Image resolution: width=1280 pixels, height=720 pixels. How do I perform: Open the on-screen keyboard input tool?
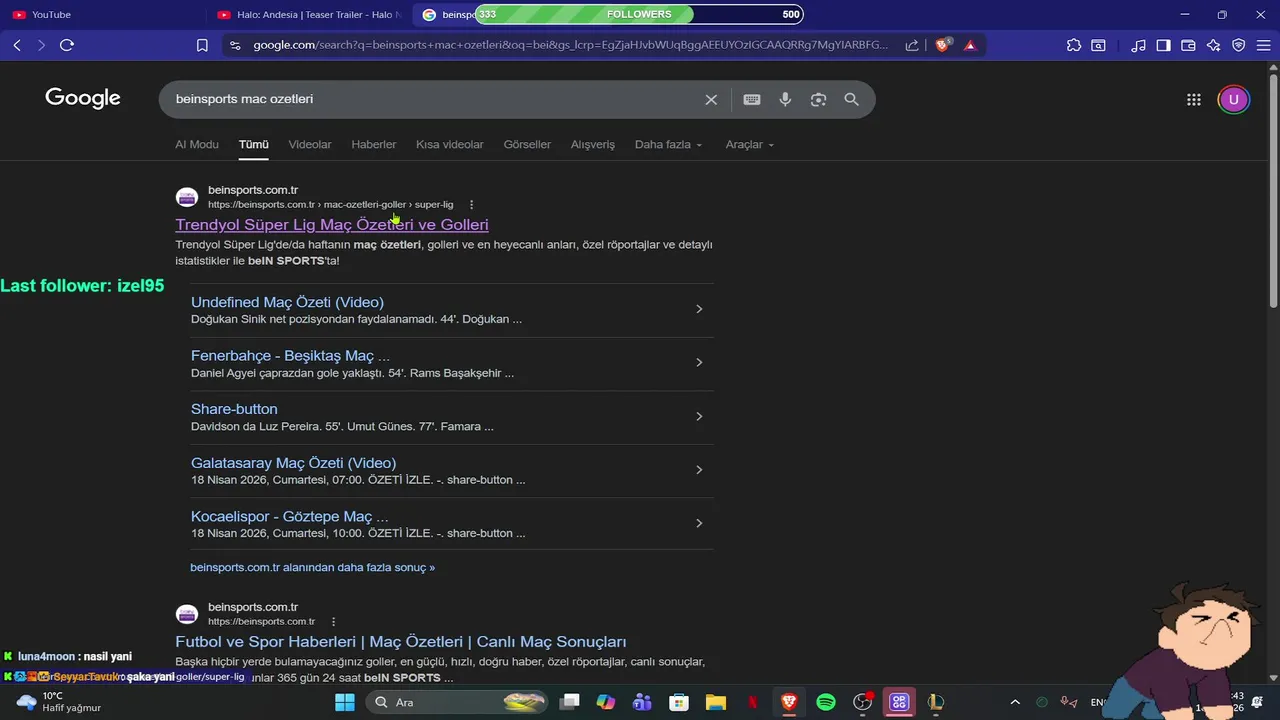coord(752,99)
